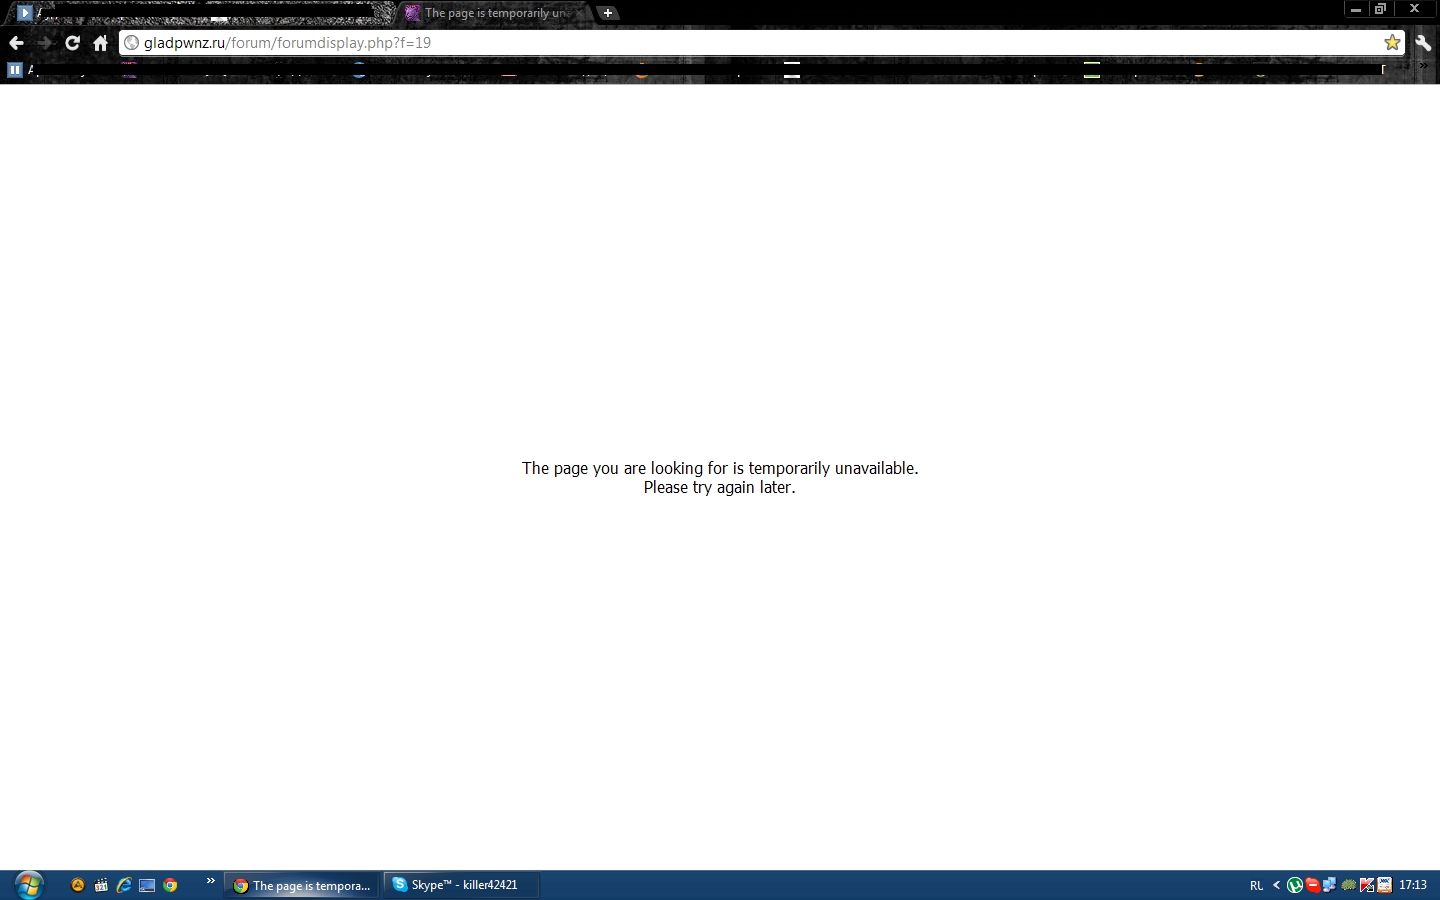This screenshot has width=1440, height=900.
Task: Bookmark this page with the star icon
Action: [1392, 43]
